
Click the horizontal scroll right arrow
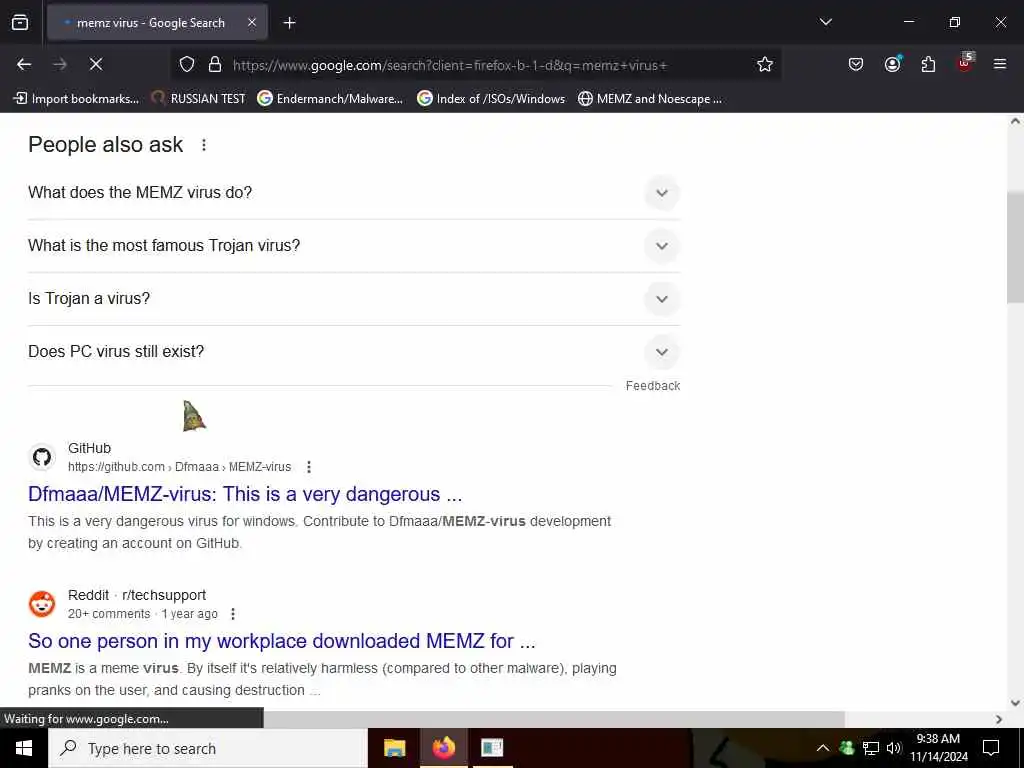coord(999,719)
